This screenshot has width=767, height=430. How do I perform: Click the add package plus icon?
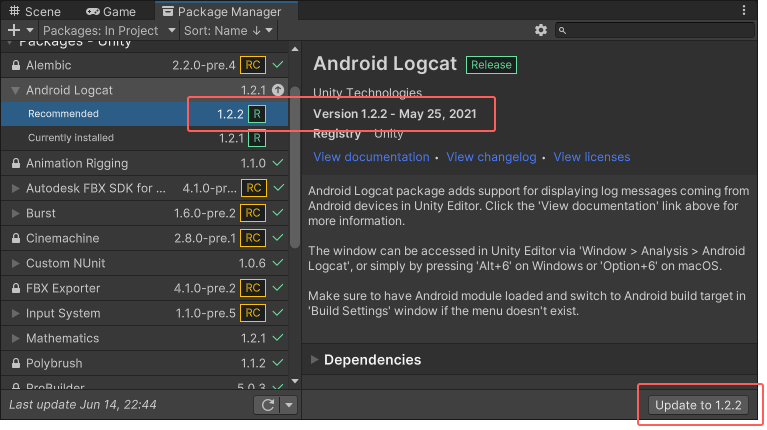tap(14, 30)
